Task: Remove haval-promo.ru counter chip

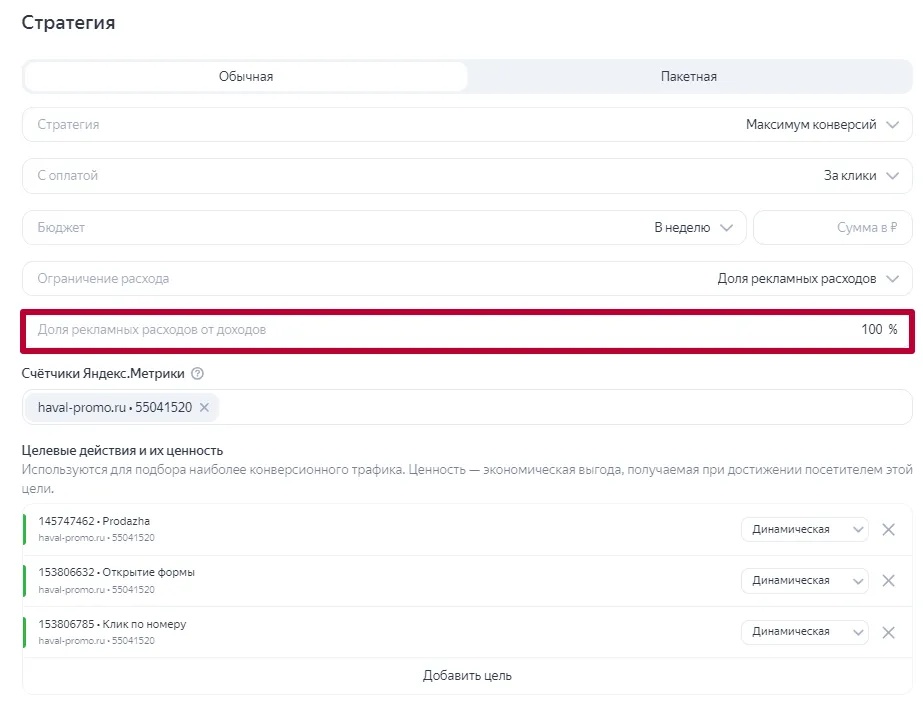Action: tap(205, 408)
